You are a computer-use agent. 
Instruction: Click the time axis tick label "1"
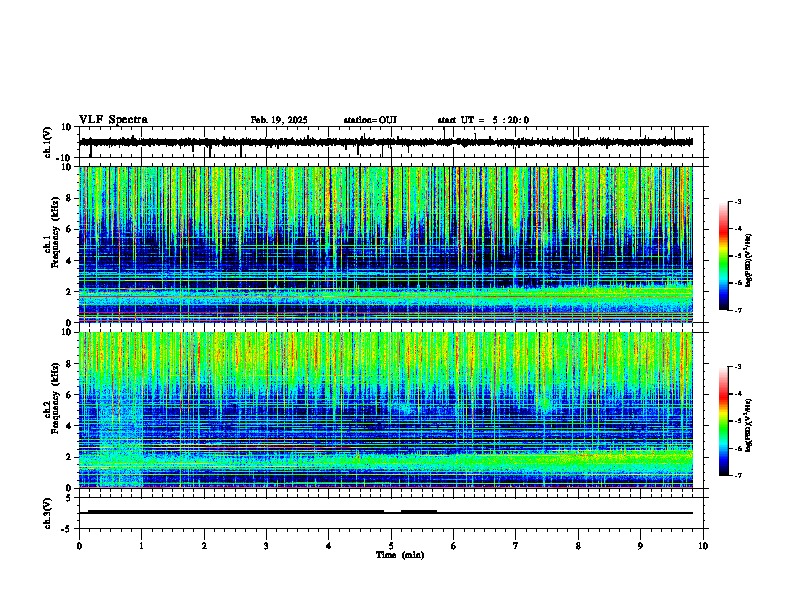pos(141,546)
